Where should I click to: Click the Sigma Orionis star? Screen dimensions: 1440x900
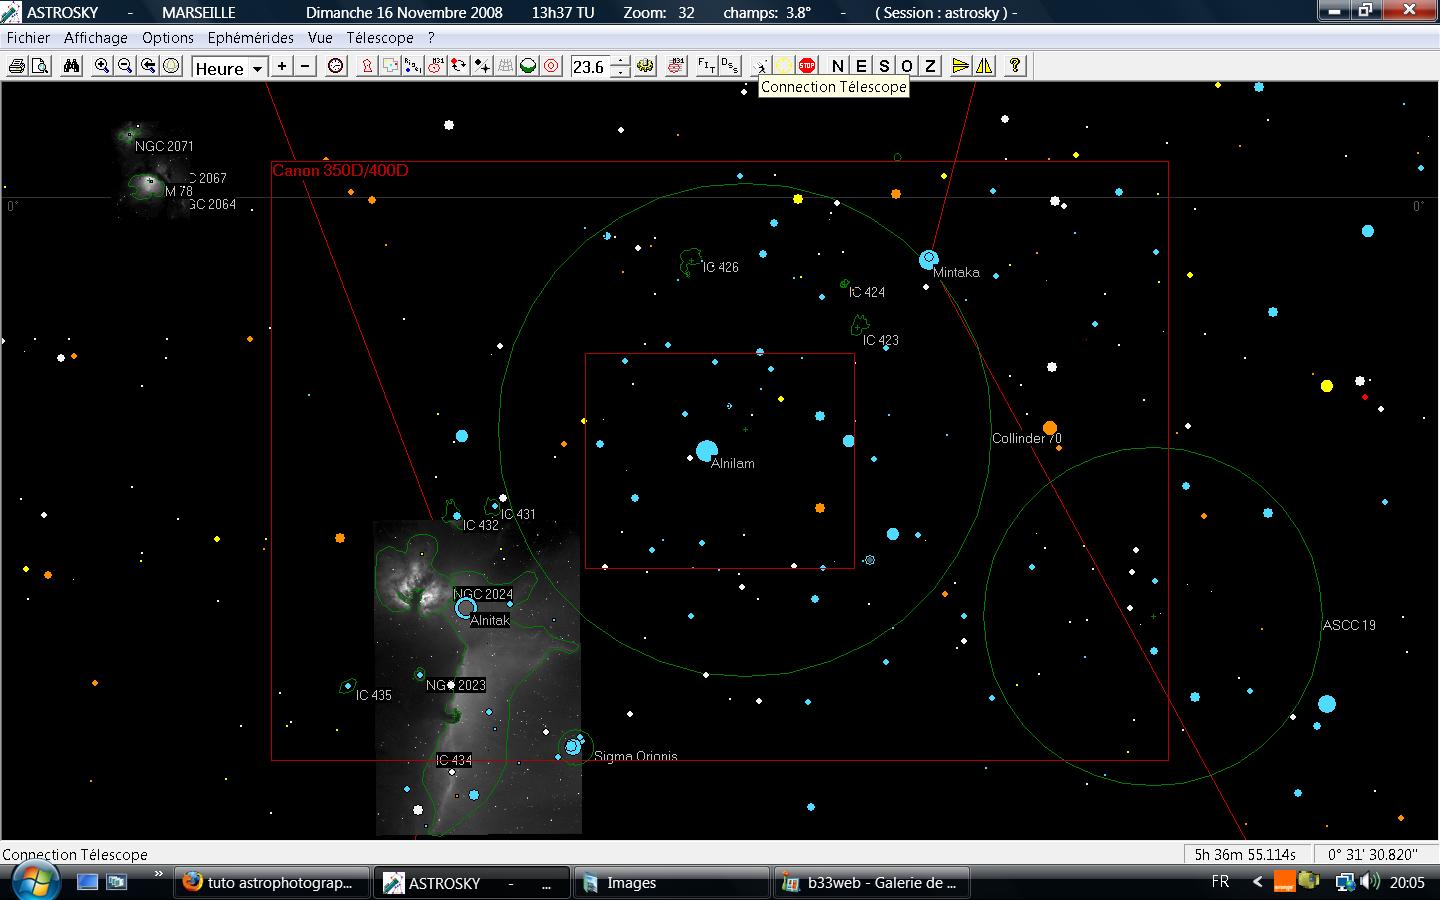(x=573, y=746)
